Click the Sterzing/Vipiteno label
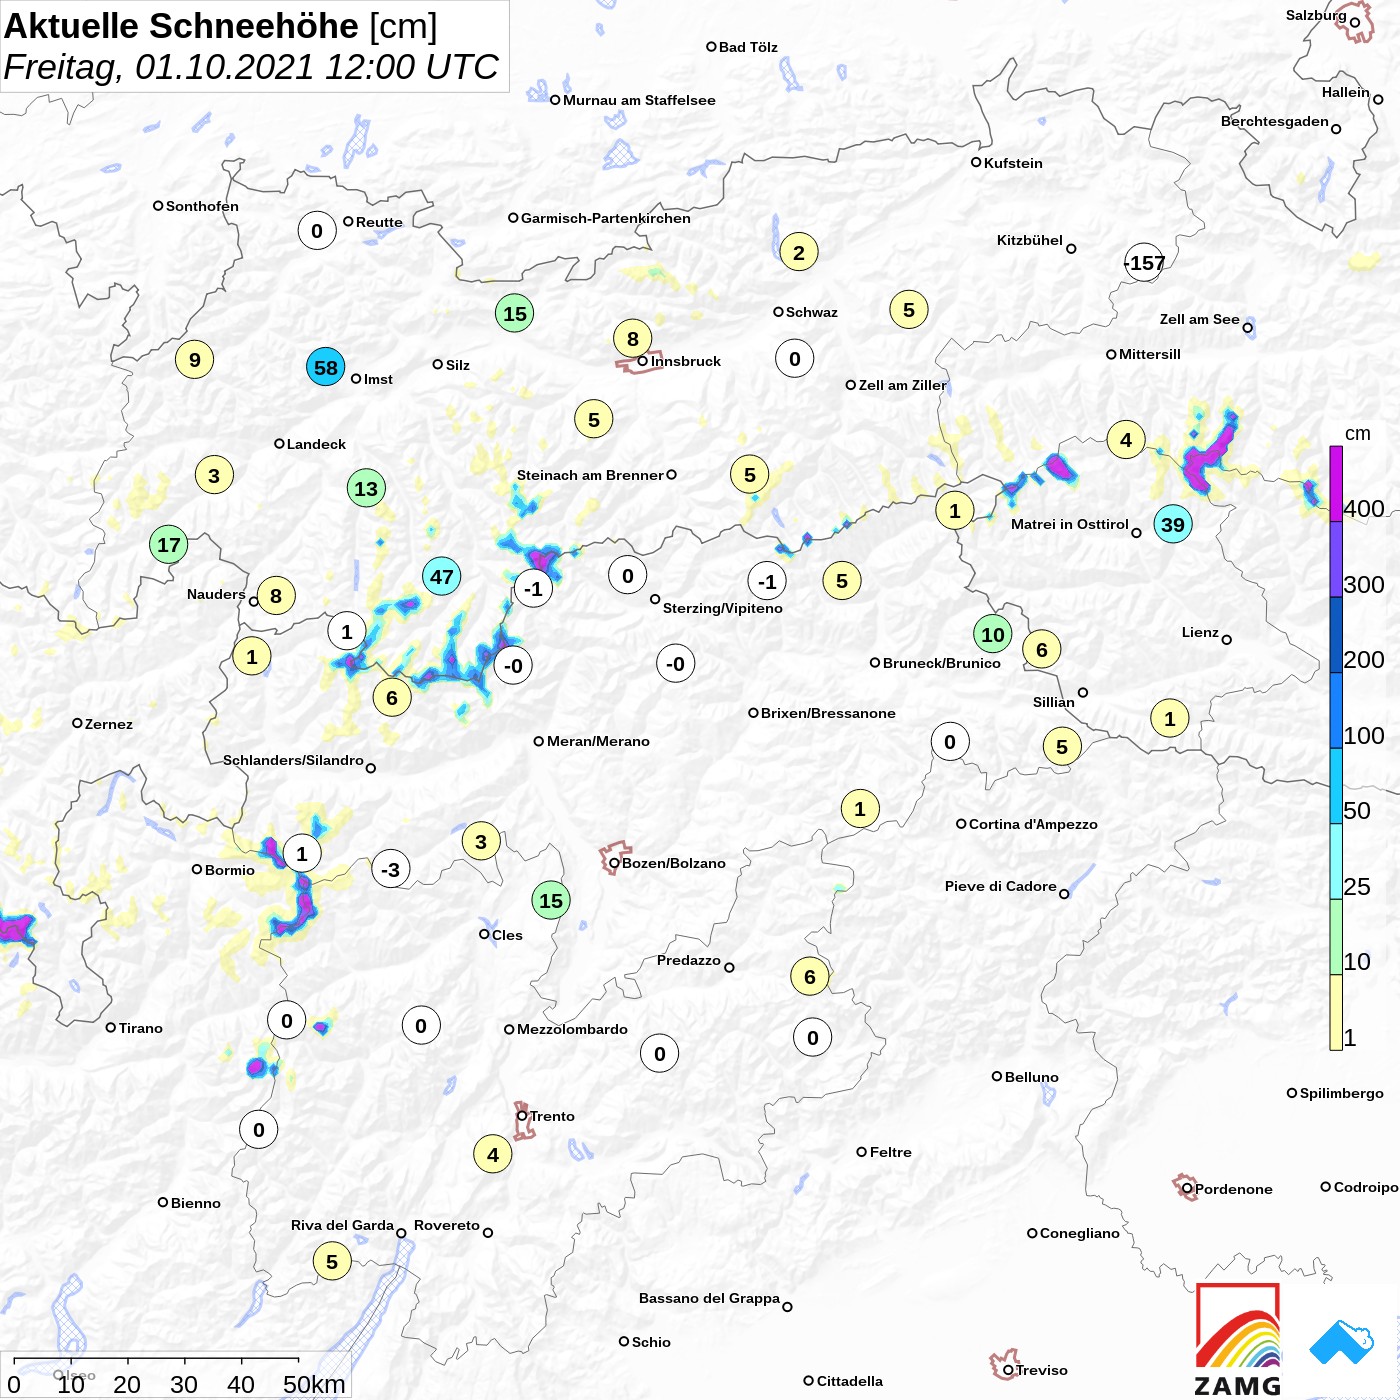1400x1400 pixels. pyautogui.click(x=723, y=608)
